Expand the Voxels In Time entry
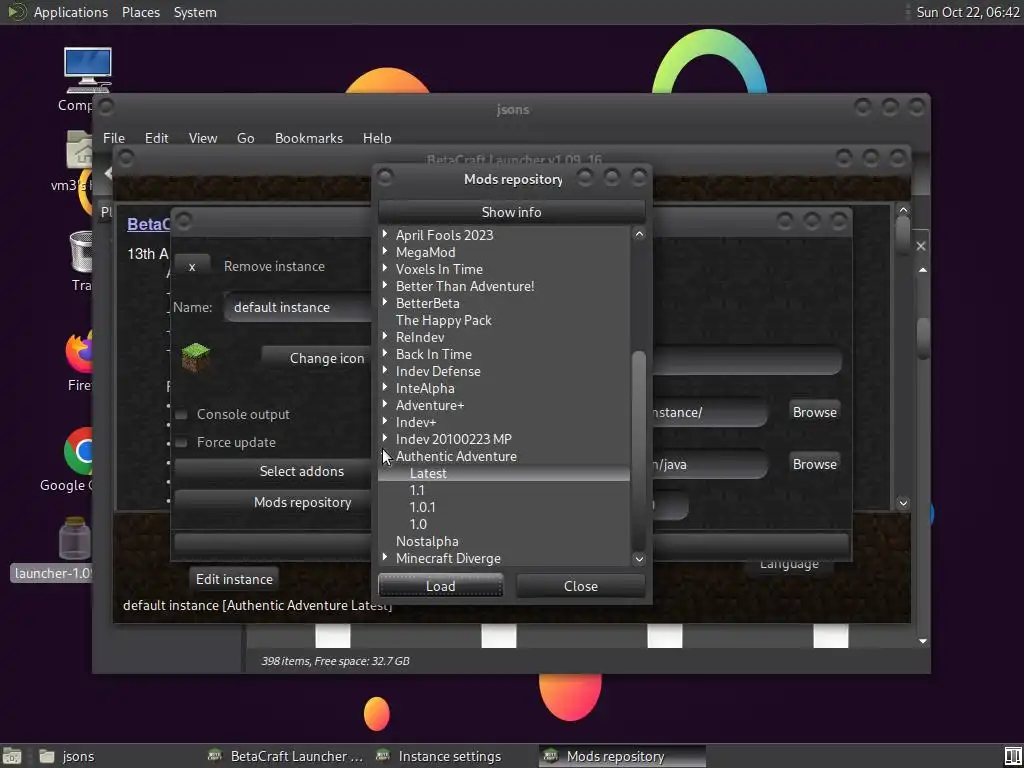 [x=385, y=268]
